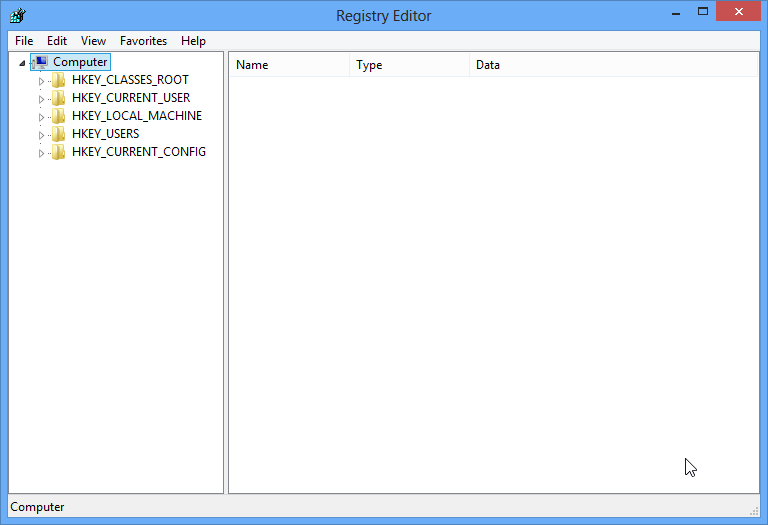Click the Registry Editor title bar icon
The height and width of the screenshot is (525, 768).
tap(17, 15)
